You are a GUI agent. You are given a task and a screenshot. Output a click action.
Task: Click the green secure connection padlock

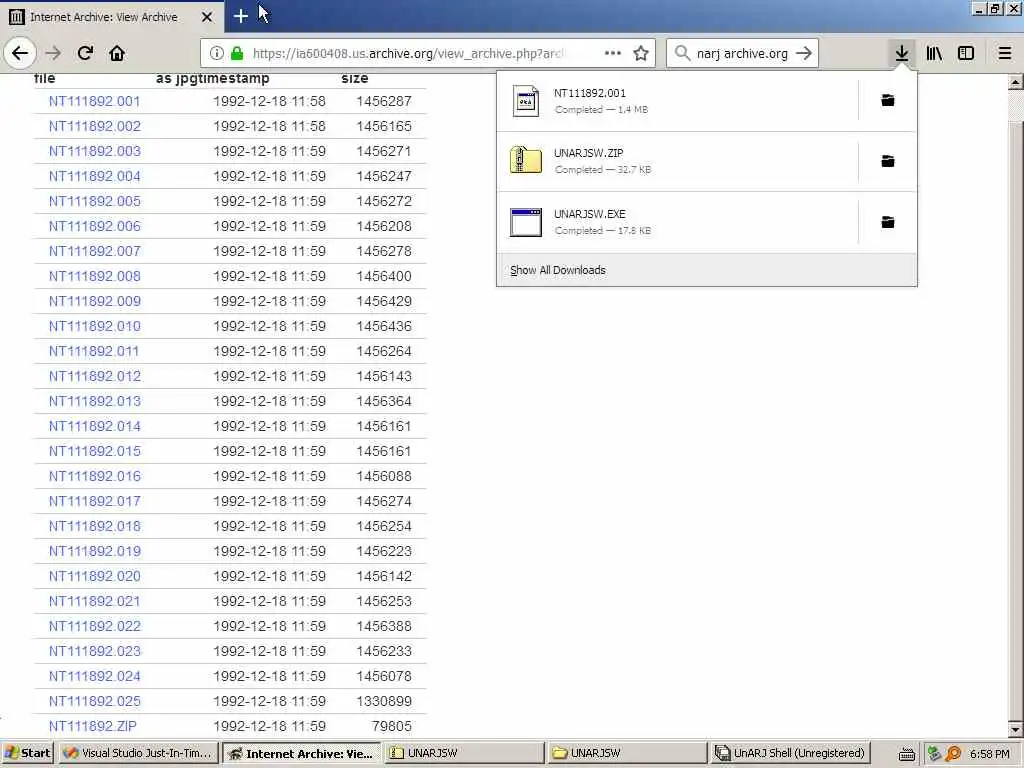coord(237,54)
